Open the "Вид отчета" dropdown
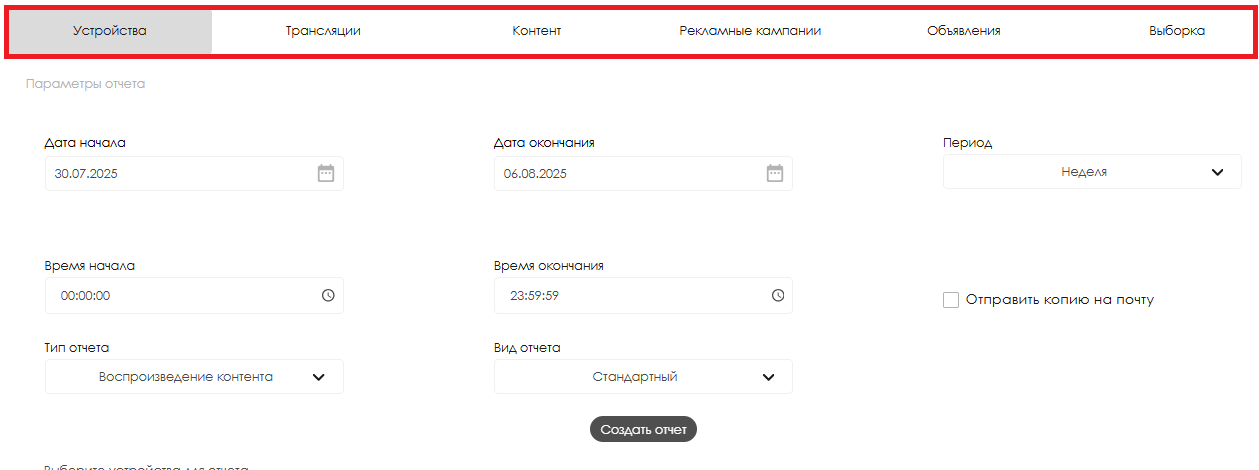 [x=643, y=377]
